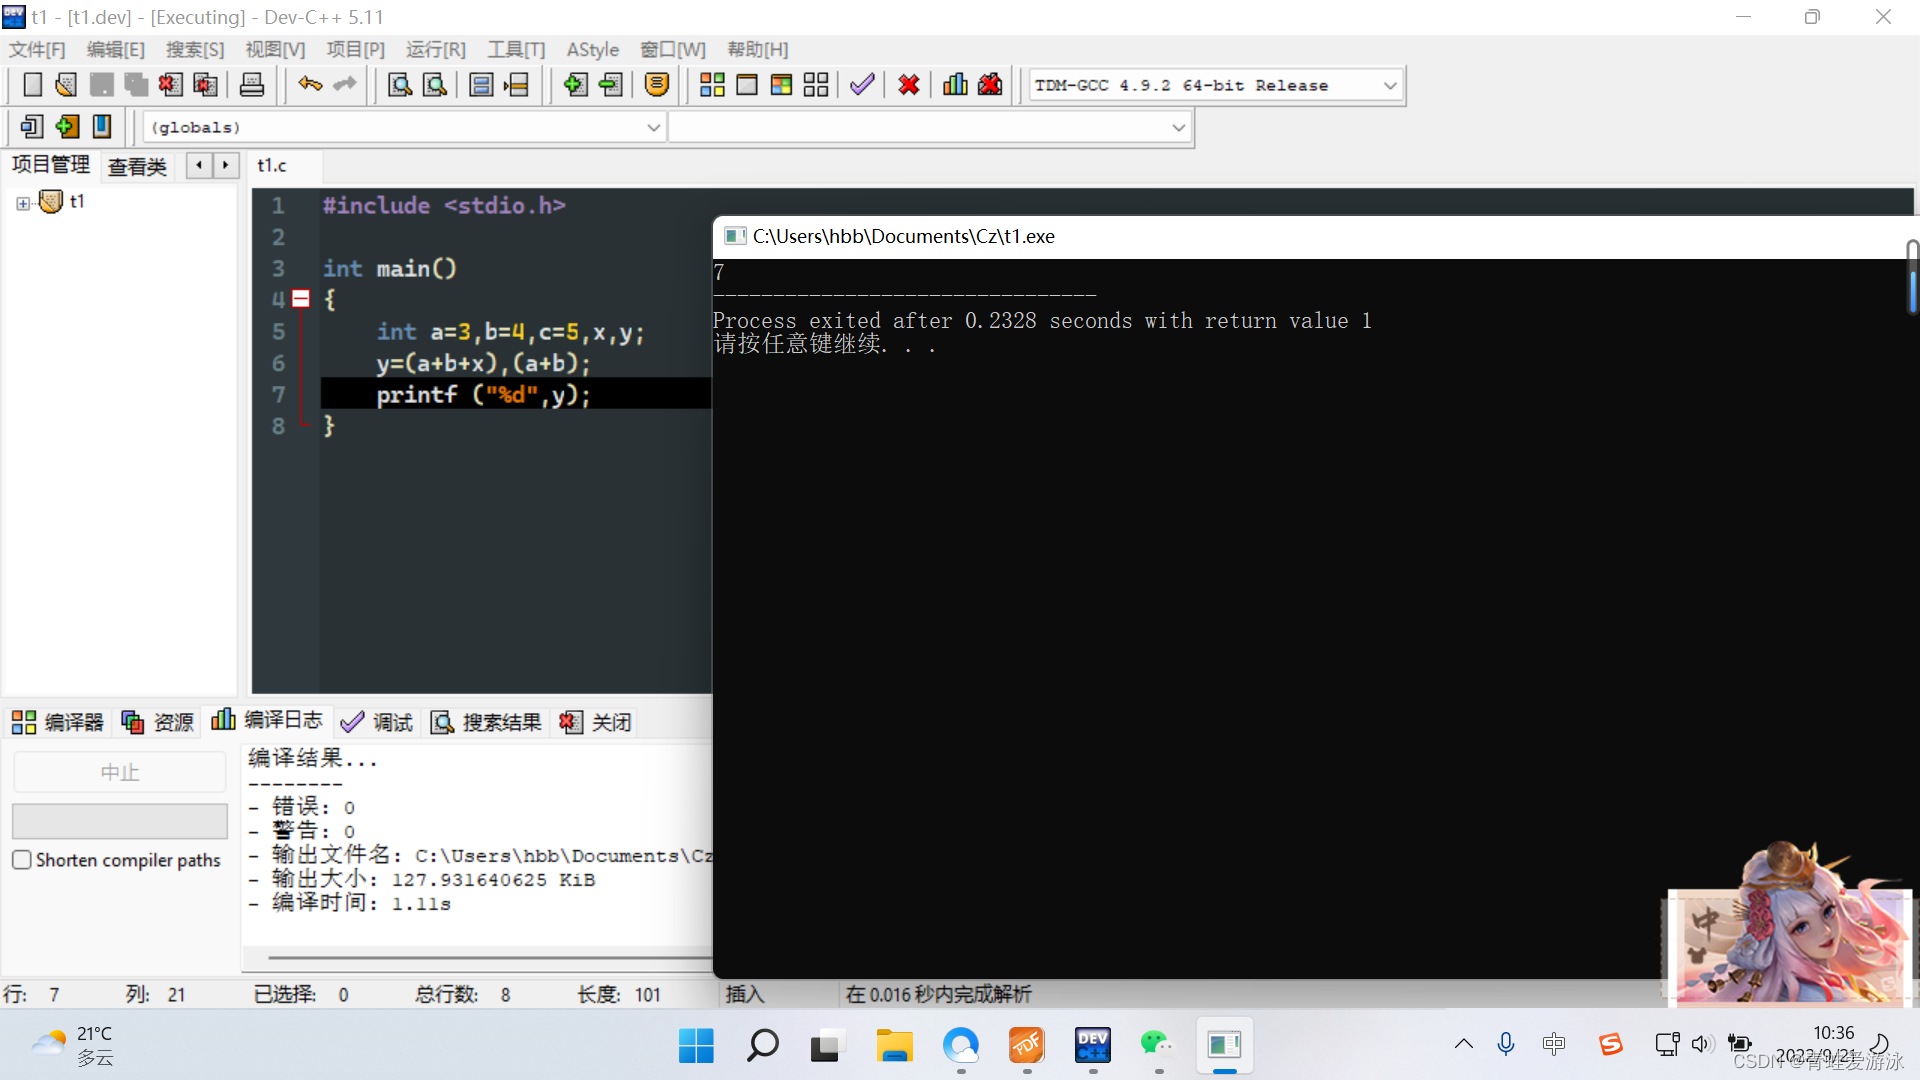Toggle the Shorten compiler paths checkbox
The image size is (1920, 1080).
tap(22, 860)
